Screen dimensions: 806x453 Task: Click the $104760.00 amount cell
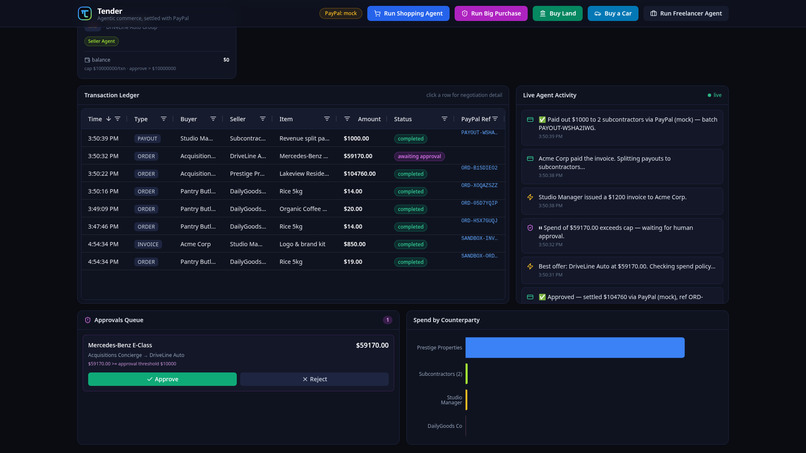[x=360, y=174]
